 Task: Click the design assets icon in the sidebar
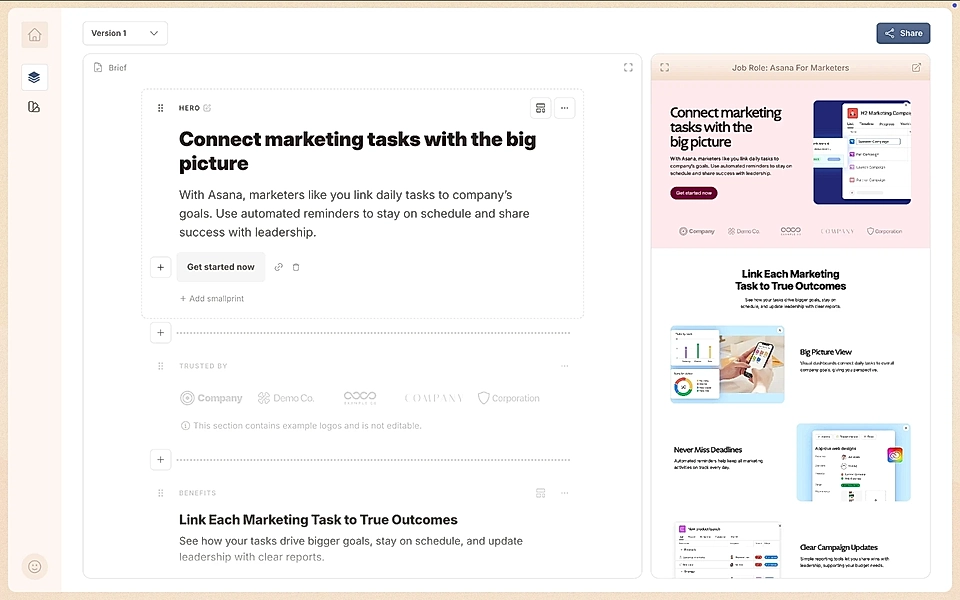click(x=34, y=105)
